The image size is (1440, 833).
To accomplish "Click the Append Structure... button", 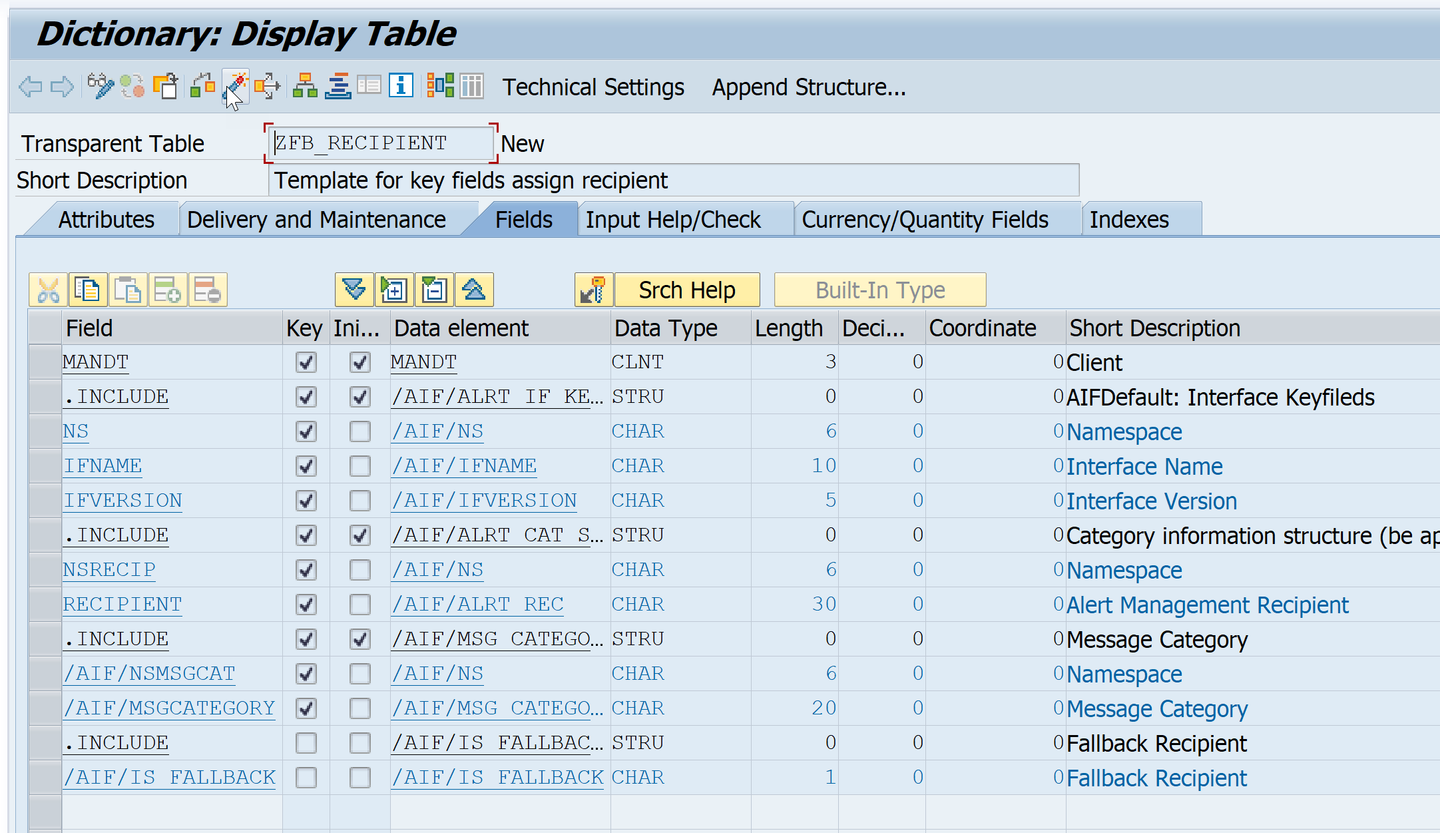I will coord(809,87).
